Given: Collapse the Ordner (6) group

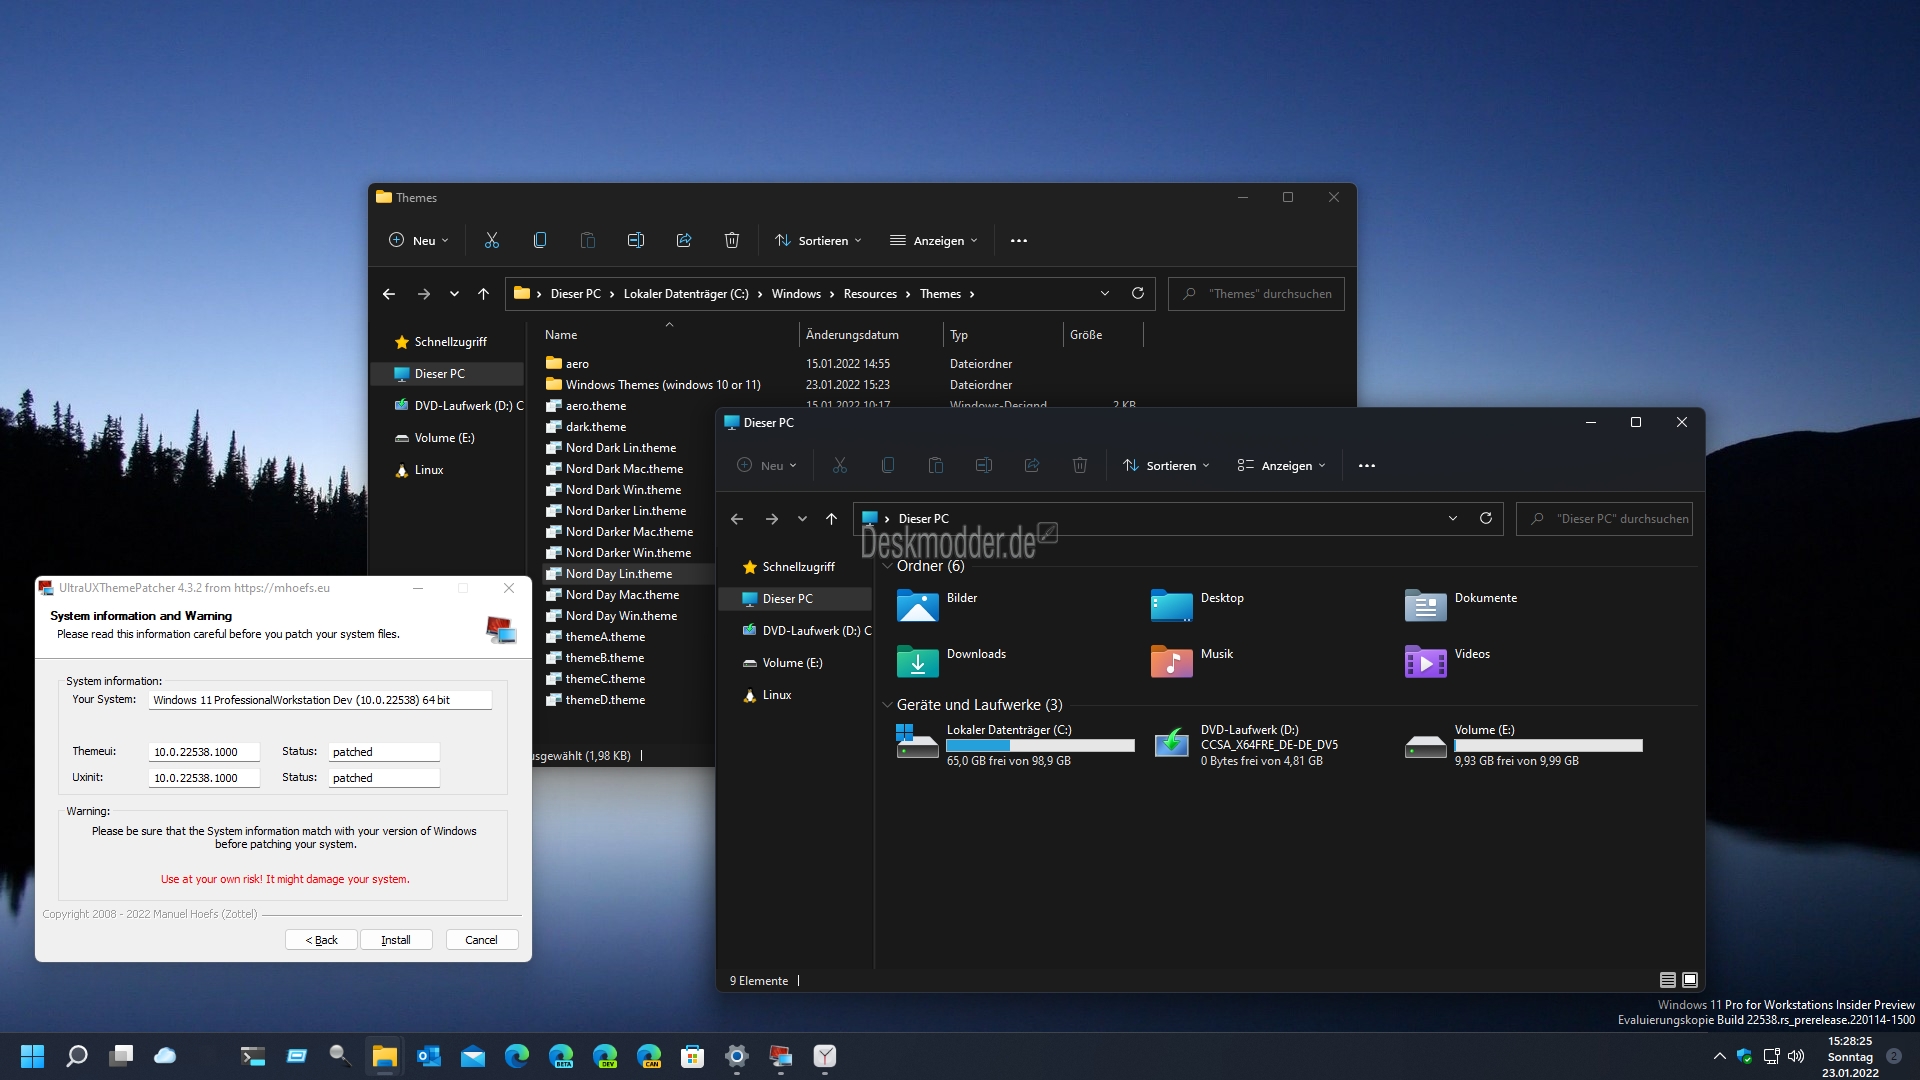Looking at the screenshot, I should [887, 566].
